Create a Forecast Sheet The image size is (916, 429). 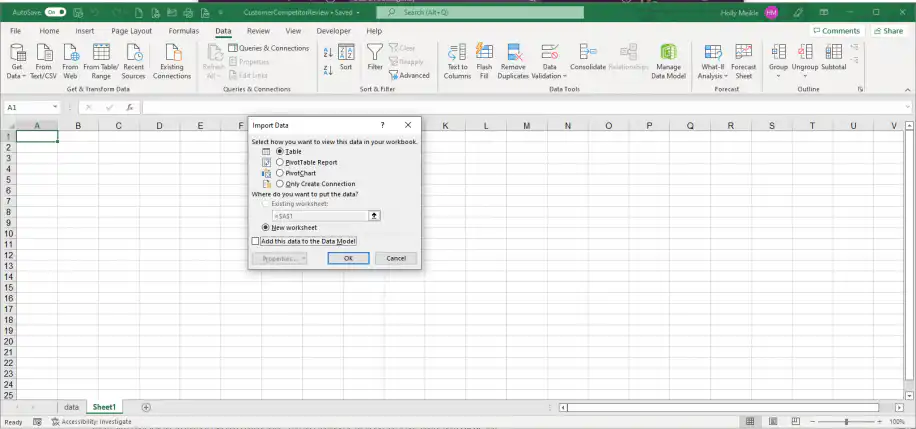coord(744,61)
